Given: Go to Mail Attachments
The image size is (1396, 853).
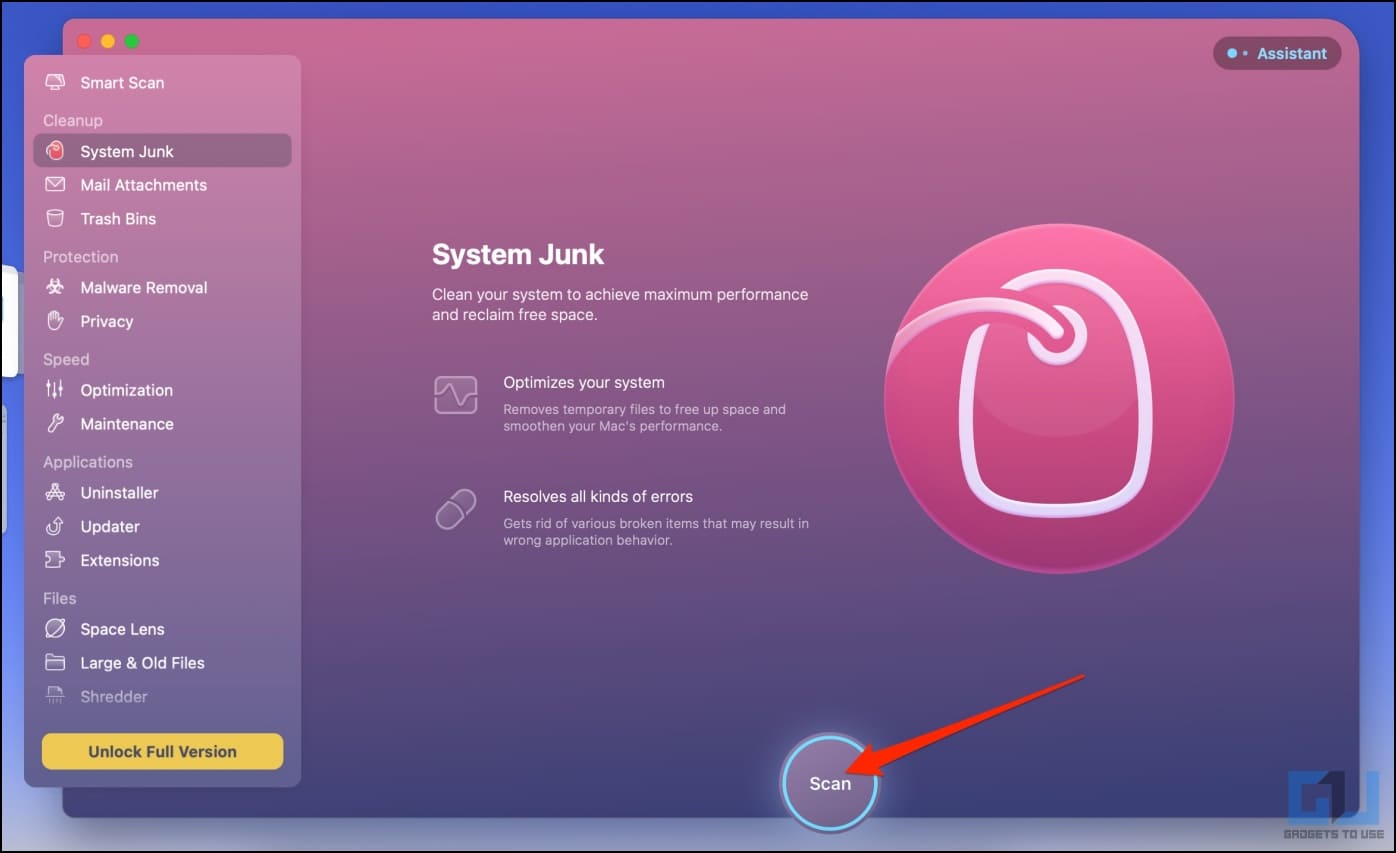Looking at the screenshot, I should (143, 185).
